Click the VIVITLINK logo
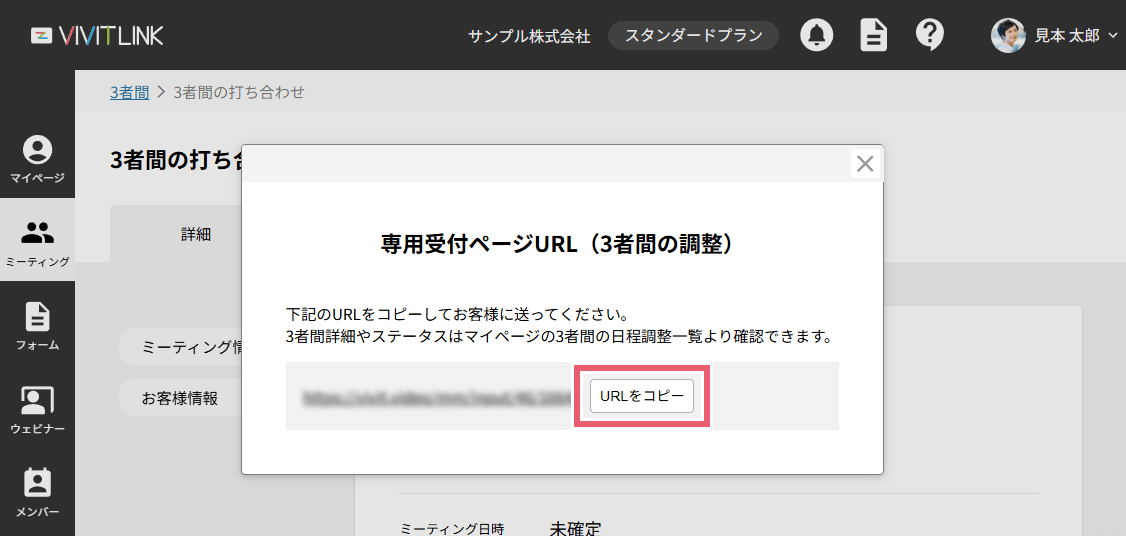This screenshot has height=536, width=1126. [97, 36]
